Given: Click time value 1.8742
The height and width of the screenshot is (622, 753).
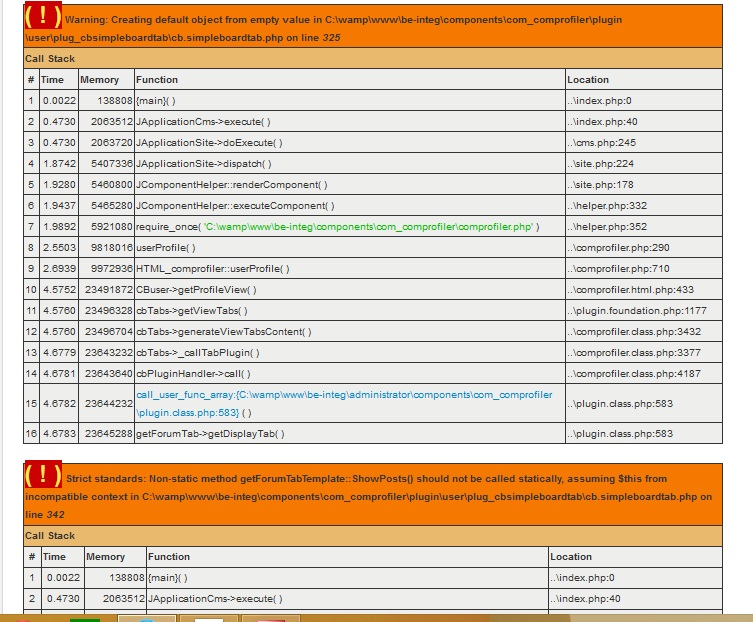Looking at the screenshot, I should click(59, 164).
